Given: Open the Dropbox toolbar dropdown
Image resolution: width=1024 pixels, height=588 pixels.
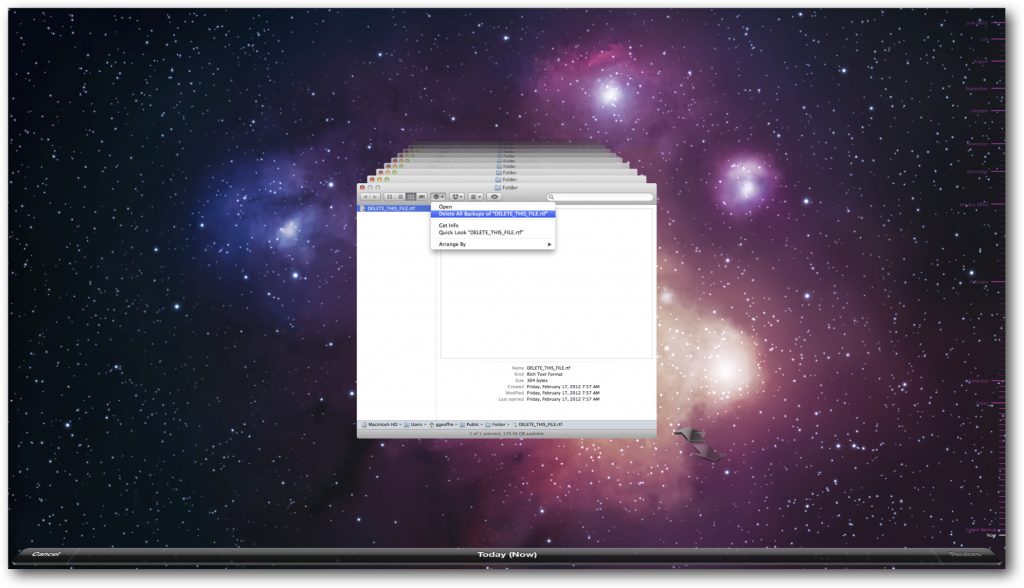Looking at the screenshot, I should [x=458, y=197].
